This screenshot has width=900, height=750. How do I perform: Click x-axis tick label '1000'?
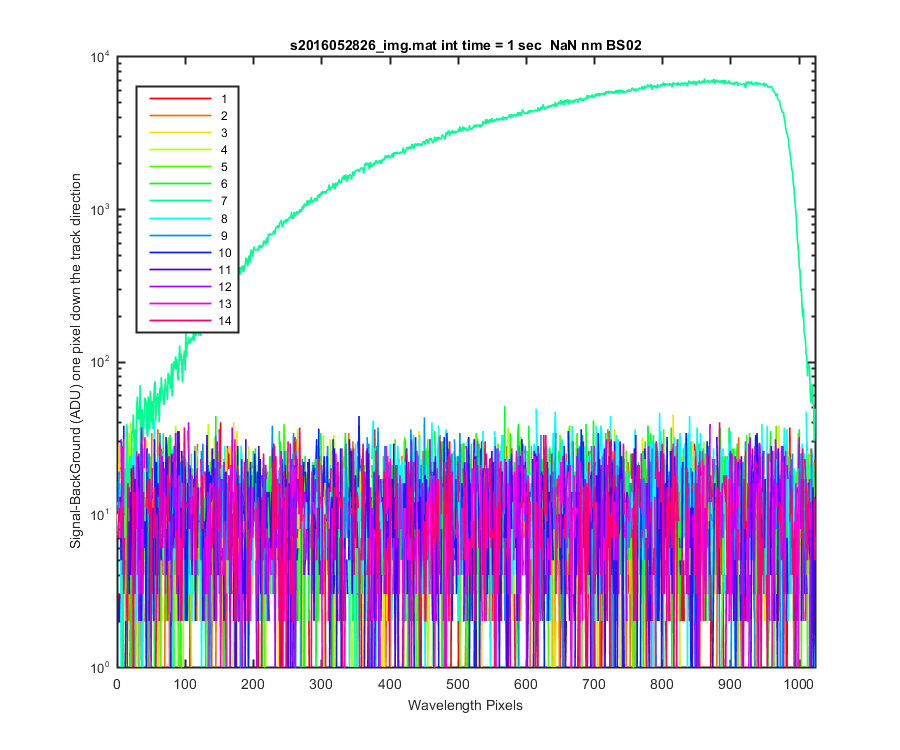click(x=798, y=684)
